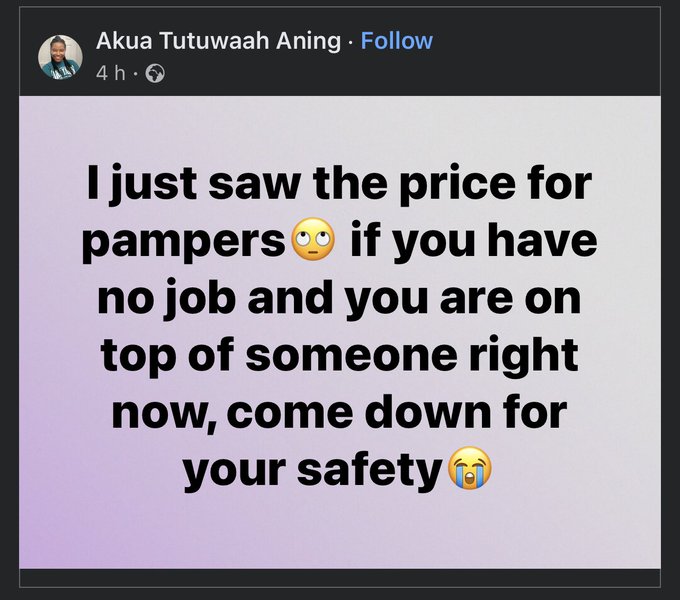Click the eye-rolling emoji after "pampers"
Image resolution: width=680 pixels, height=600 pixels.
point(314,239)
